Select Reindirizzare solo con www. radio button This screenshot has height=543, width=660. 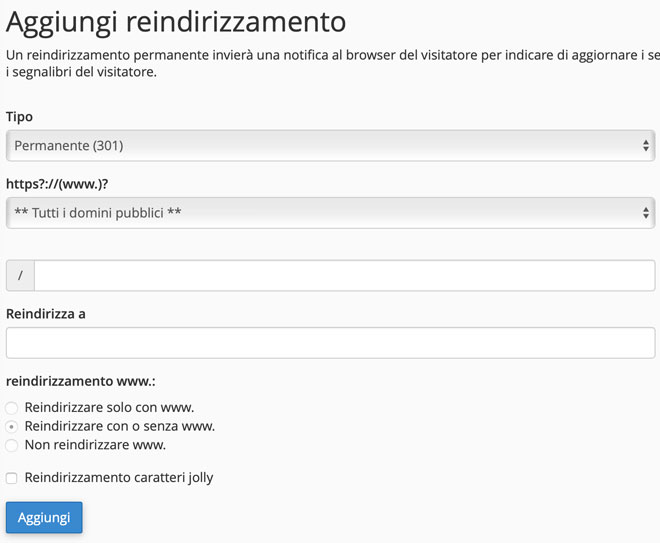[x=12, y=408]
